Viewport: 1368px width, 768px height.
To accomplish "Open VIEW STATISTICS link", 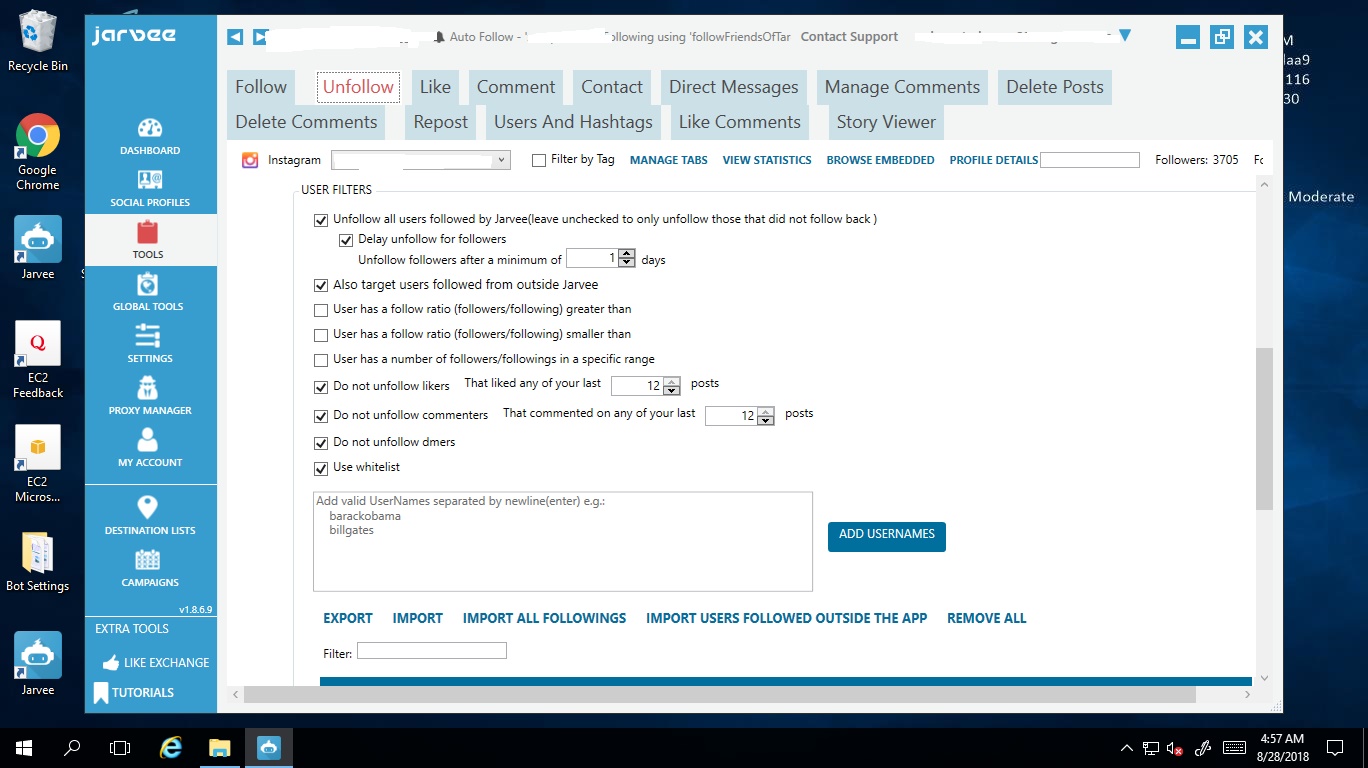I will tap(767, 160).
